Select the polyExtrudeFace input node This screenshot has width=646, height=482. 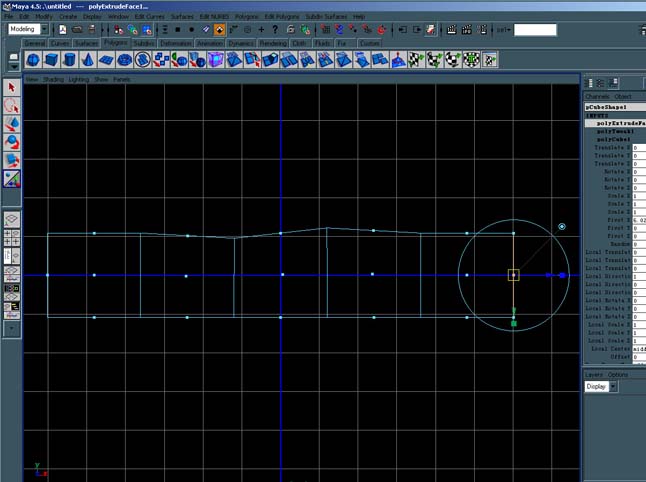[620, 123]
